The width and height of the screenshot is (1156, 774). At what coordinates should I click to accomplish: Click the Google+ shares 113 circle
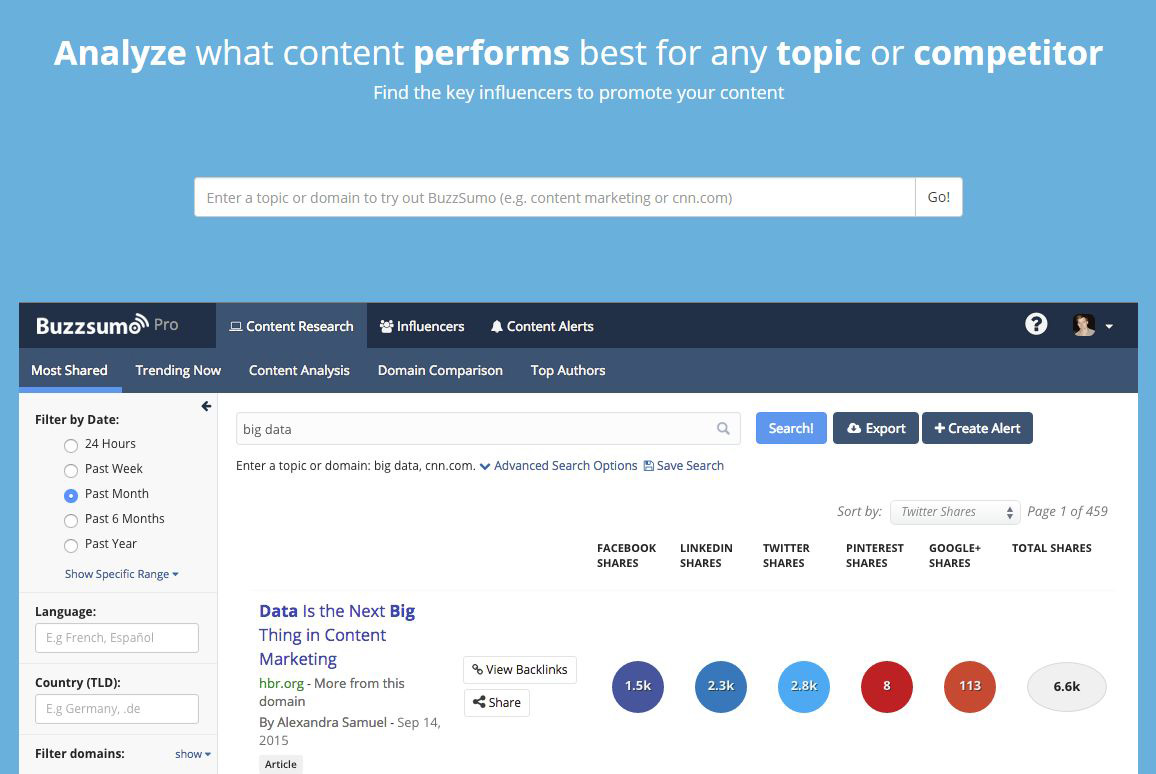click(969, 686)
